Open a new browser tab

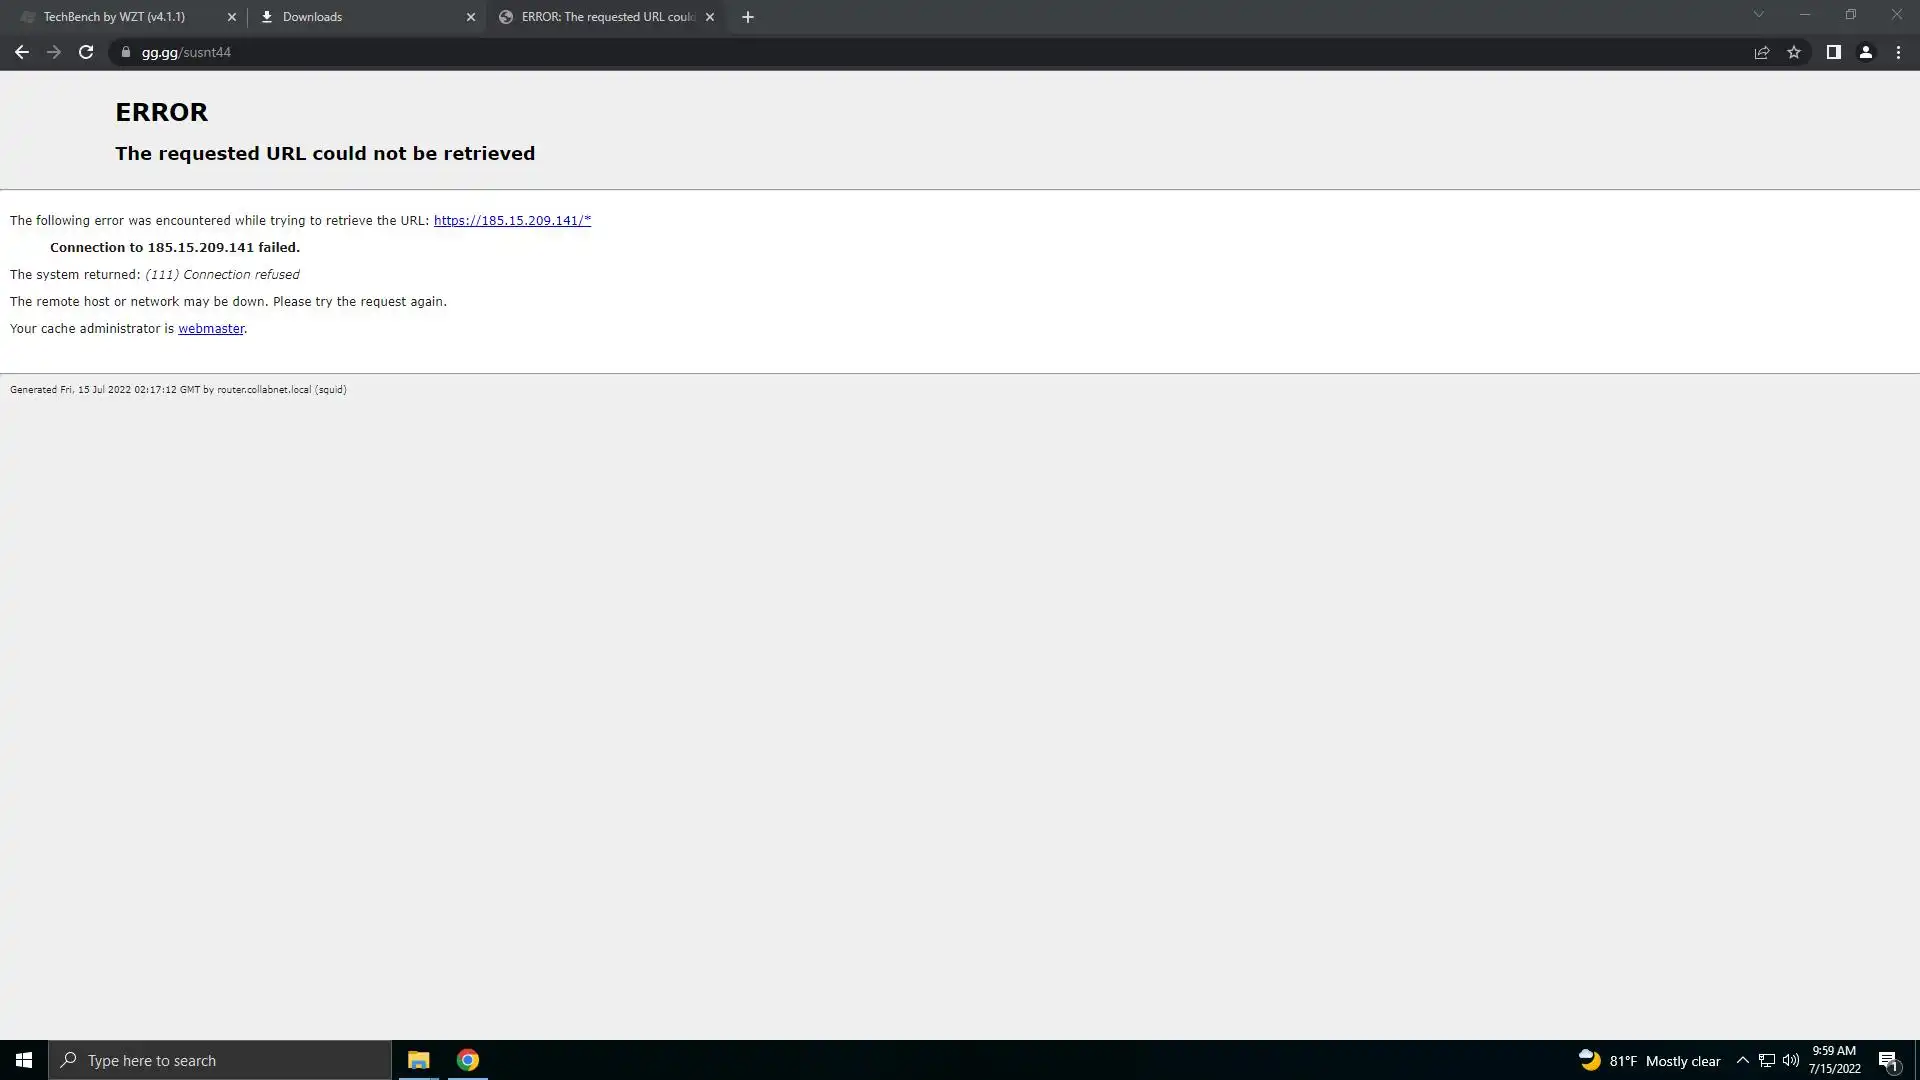tap(747, 17)
